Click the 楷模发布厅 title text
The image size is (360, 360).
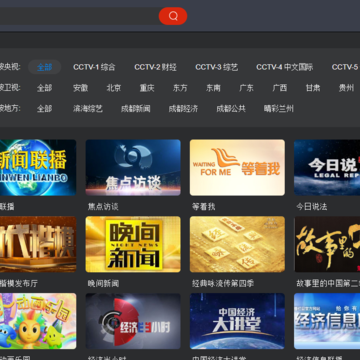(x=19, y=284)
